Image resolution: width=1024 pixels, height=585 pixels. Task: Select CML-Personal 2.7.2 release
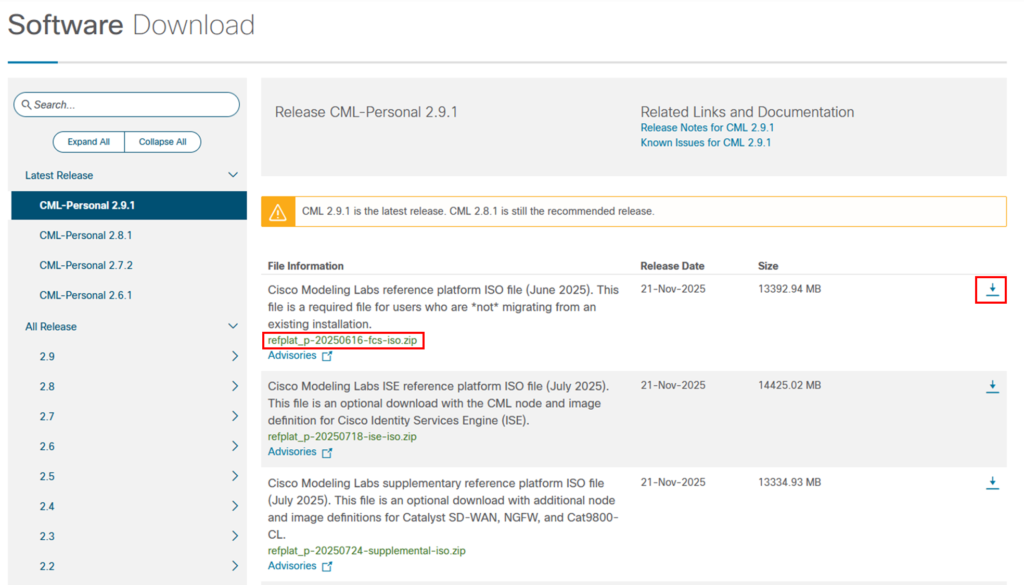[x=86, y=266]
